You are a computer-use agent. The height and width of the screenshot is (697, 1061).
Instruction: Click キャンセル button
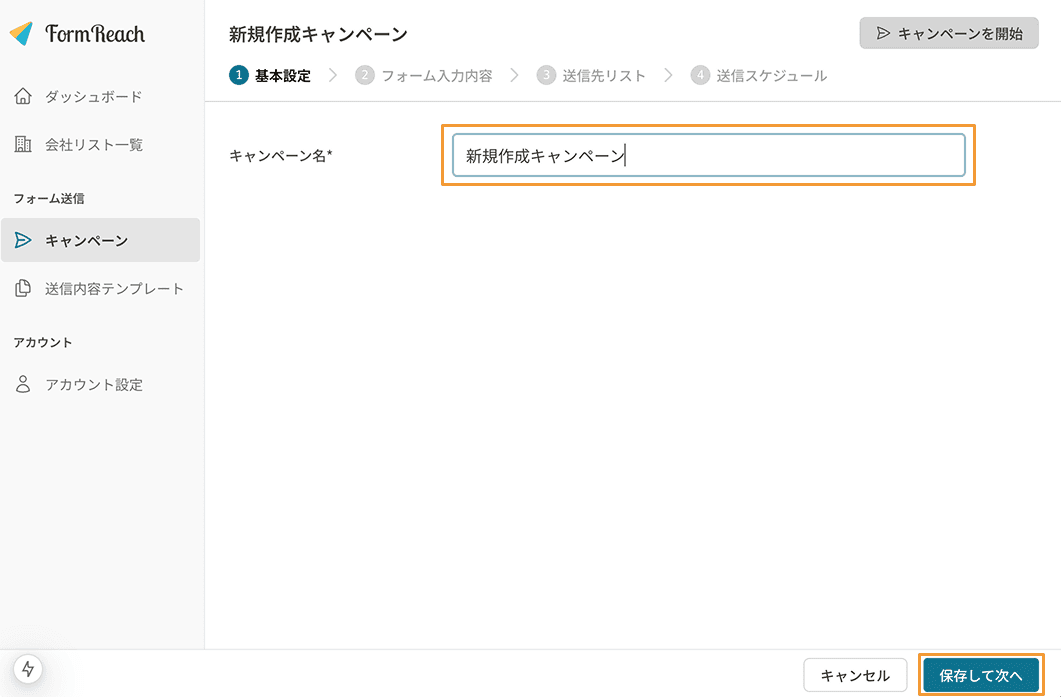coord(855,675)
